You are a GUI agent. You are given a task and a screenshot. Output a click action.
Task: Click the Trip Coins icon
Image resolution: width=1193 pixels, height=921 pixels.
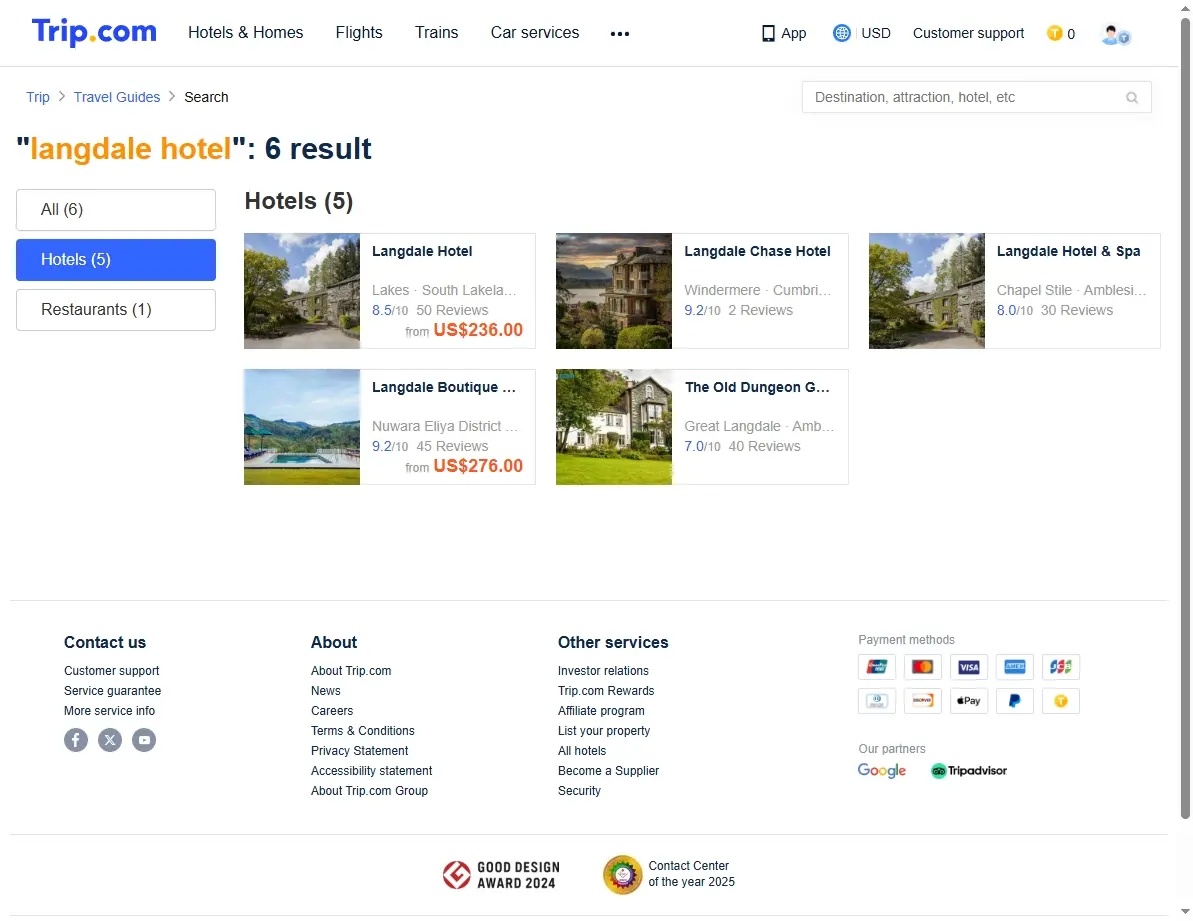[1055, 33]
